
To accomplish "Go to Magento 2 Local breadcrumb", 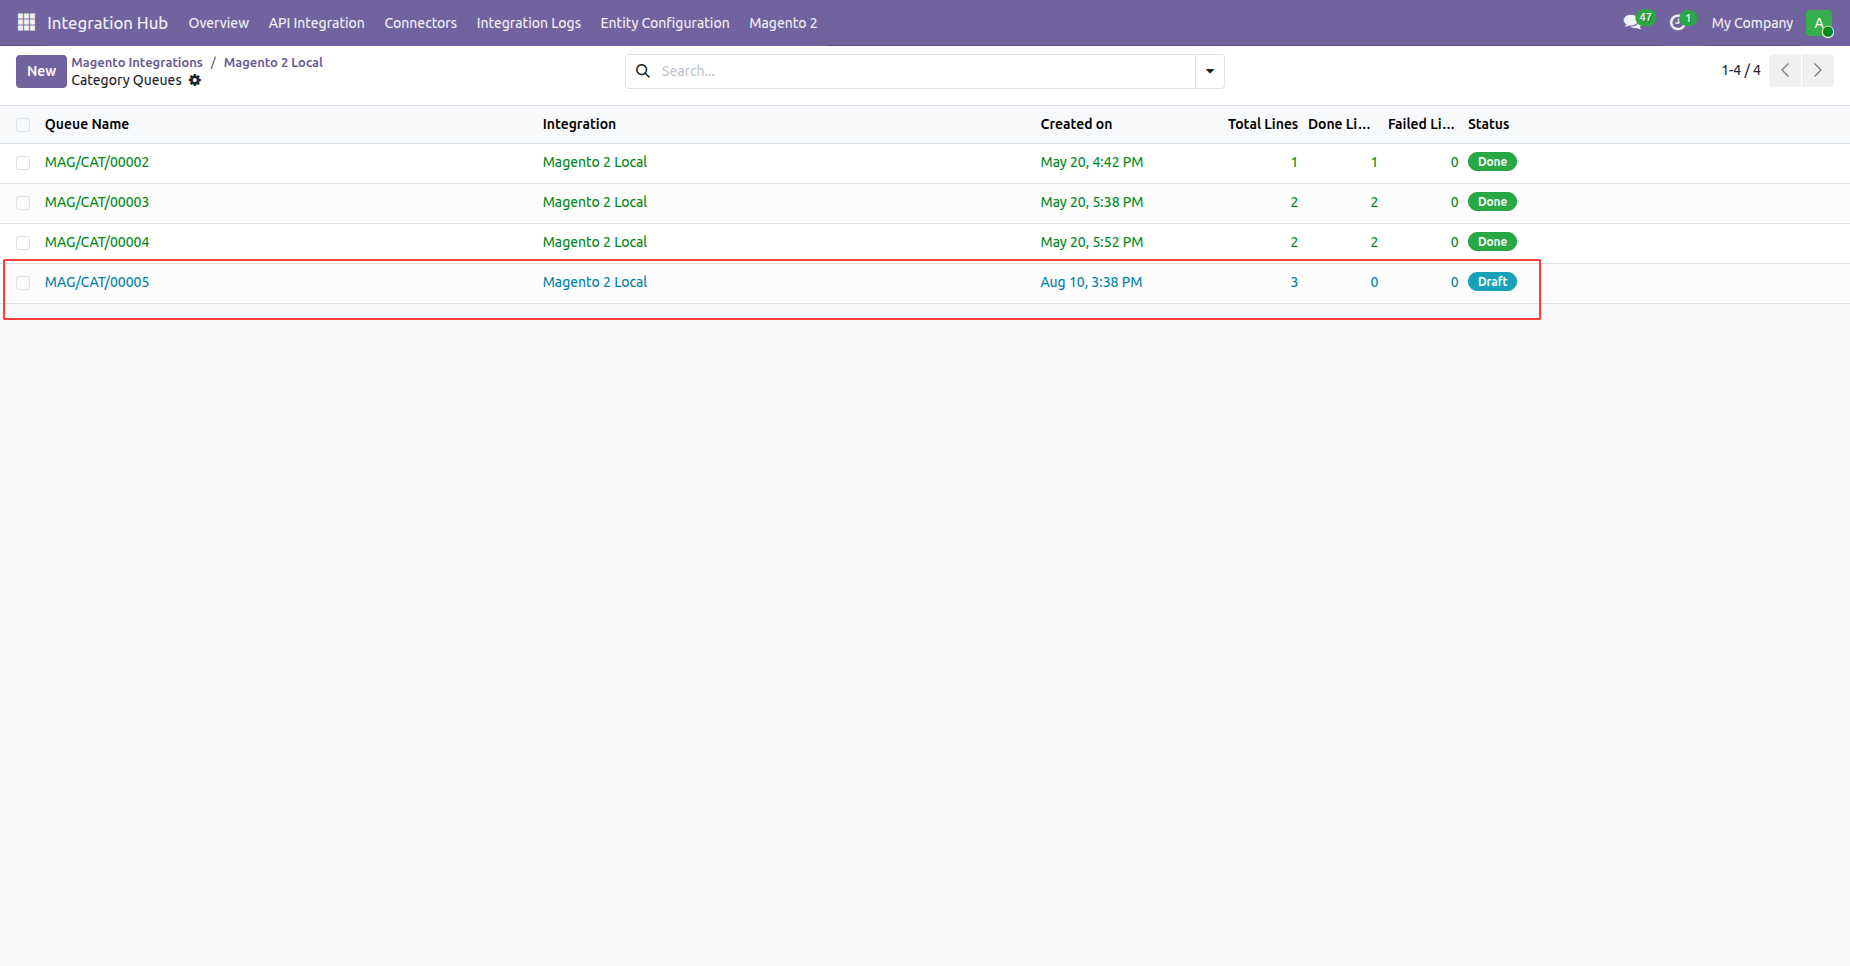I will [273, 62].
